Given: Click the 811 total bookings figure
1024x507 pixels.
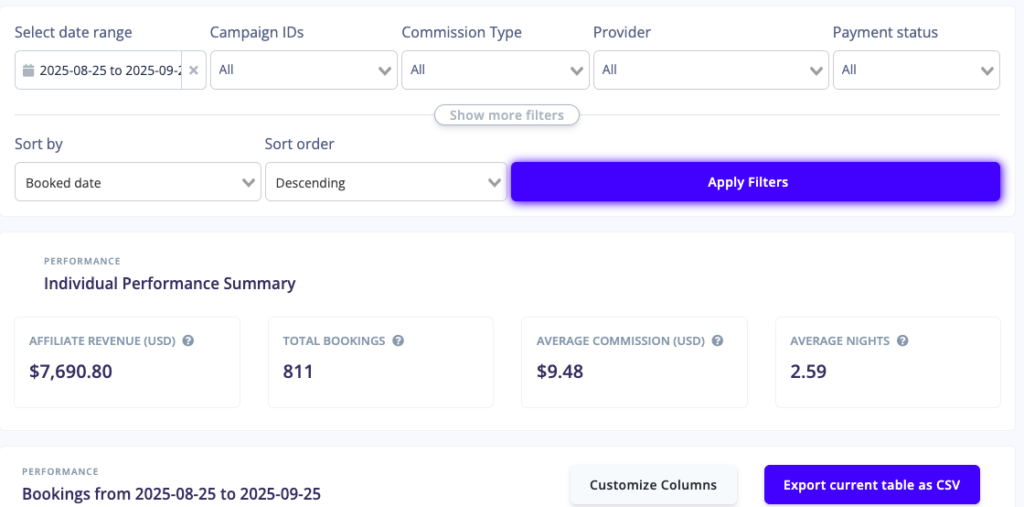Looking at the screenshot, I should click(298, 372).
